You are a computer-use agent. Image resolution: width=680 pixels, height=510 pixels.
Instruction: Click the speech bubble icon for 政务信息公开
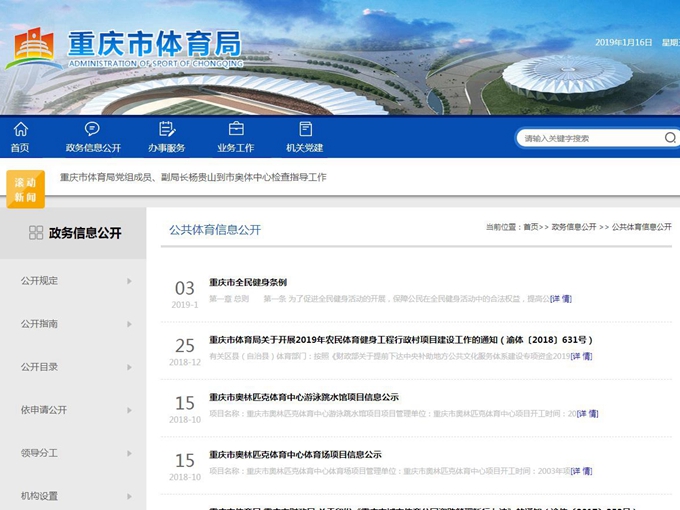(x=92, y=129)
